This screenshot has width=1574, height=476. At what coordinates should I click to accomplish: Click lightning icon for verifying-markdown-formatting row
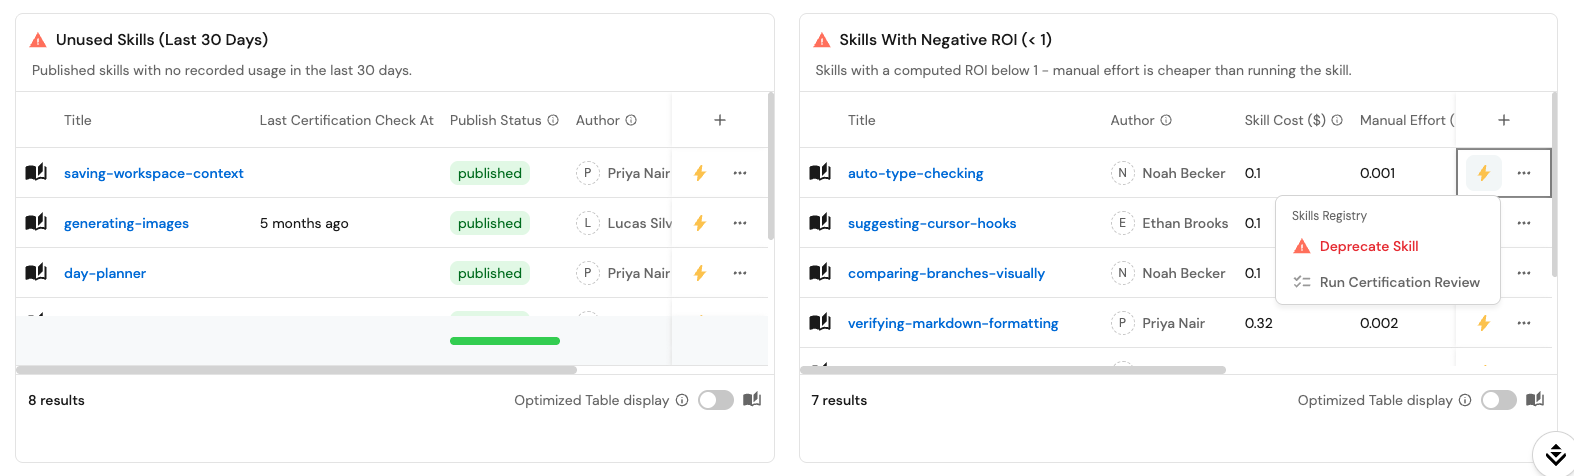1484,323
